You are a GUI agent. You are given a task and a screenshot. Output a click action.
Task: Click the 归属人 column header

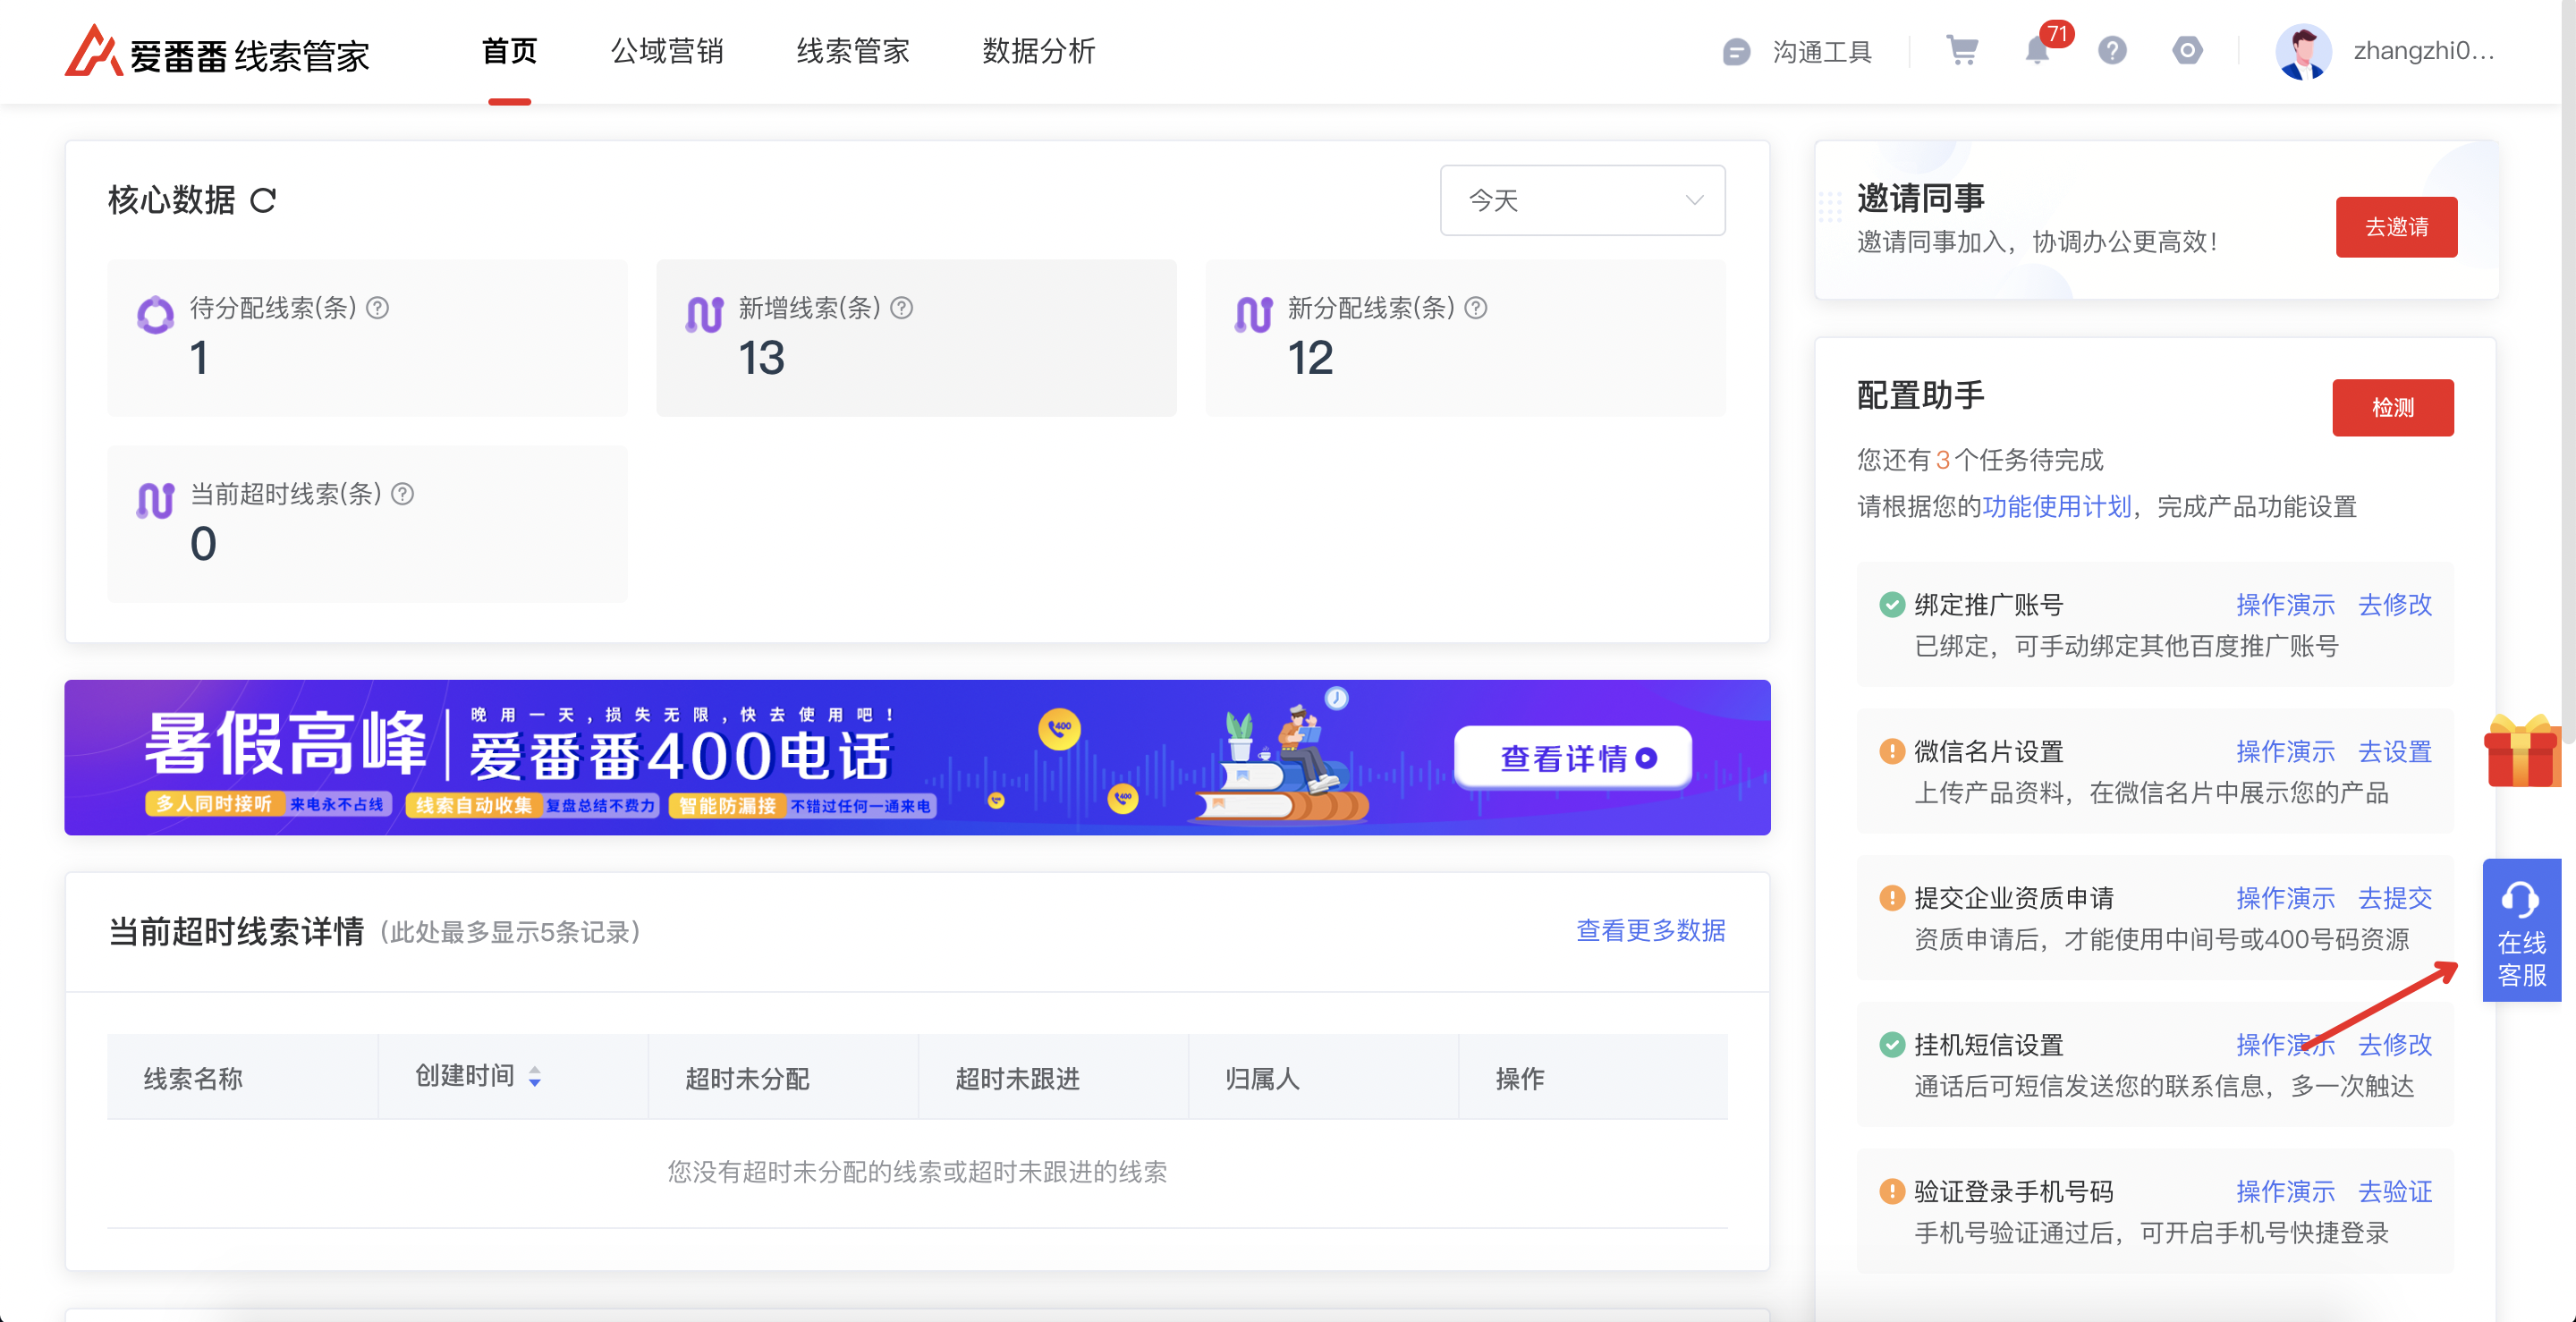[x=1262, y=1079]
